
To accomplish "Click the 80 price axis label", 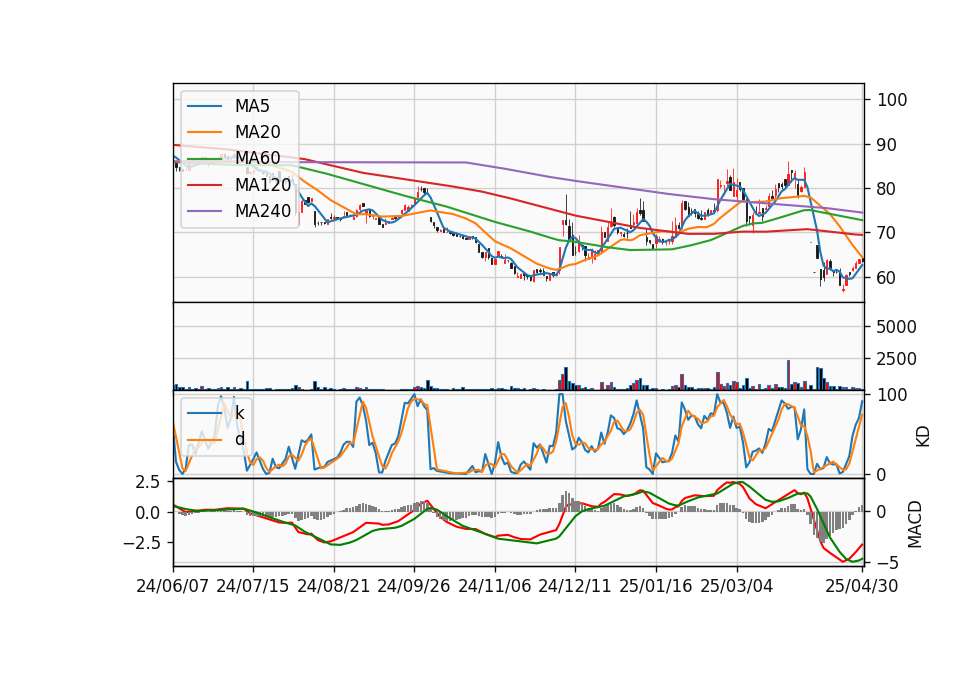I will click(x=887, y=189).
